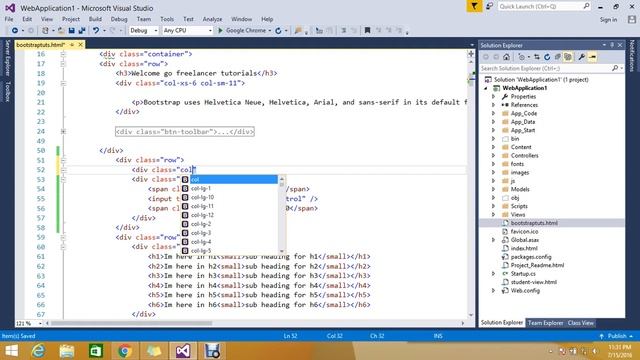Click the Save icon in toolbar

coord(71,31)
